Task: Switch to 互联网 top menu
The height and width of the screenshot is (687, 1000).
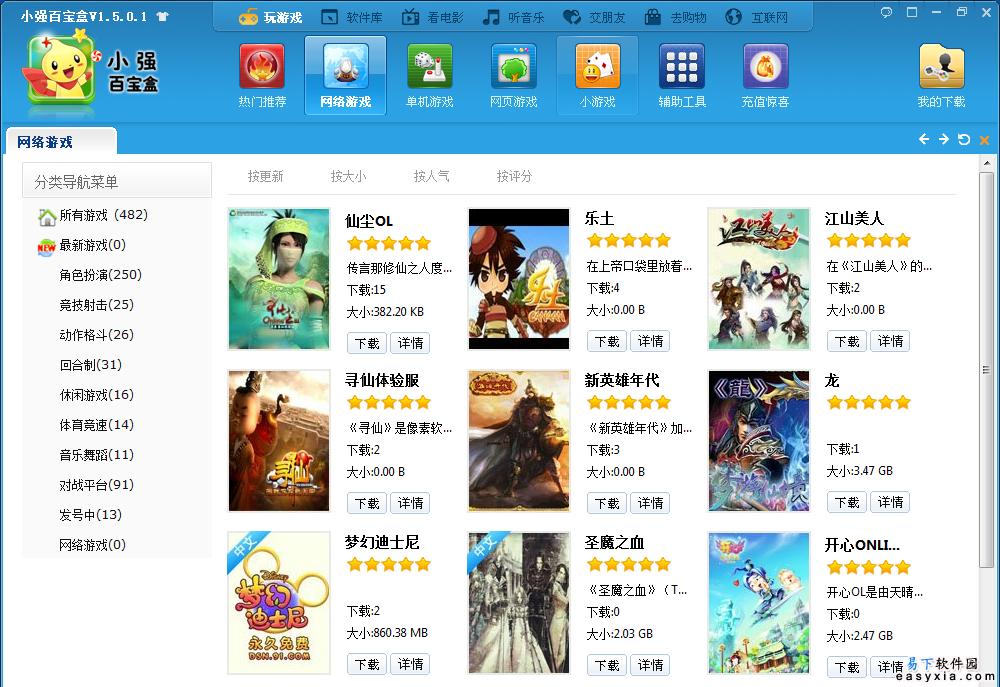Action: point(756,17)
